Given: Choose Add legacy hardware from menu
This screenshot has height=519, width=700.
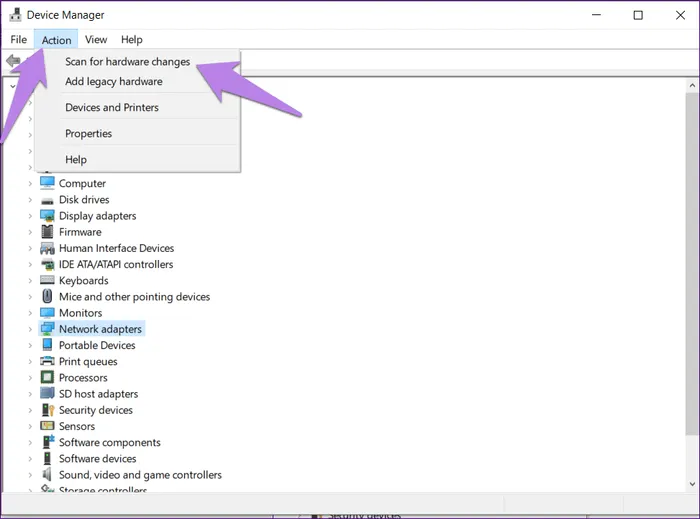Looking at the screenshot, I should 113,82.
